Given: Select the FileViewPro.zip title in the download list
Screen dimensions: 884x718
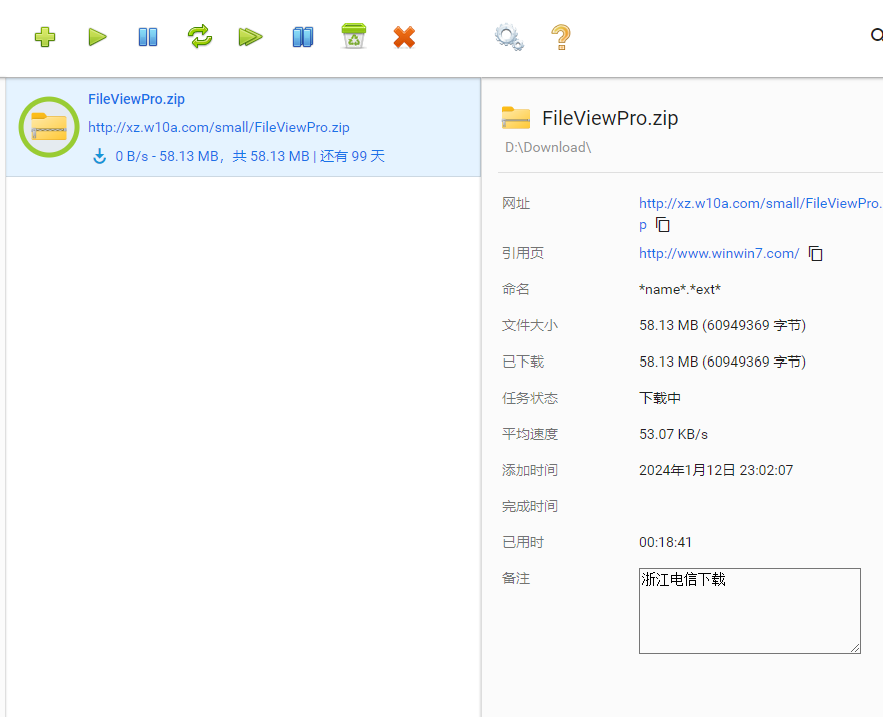Looking at the screenshot, I should [x=136, y=99].
